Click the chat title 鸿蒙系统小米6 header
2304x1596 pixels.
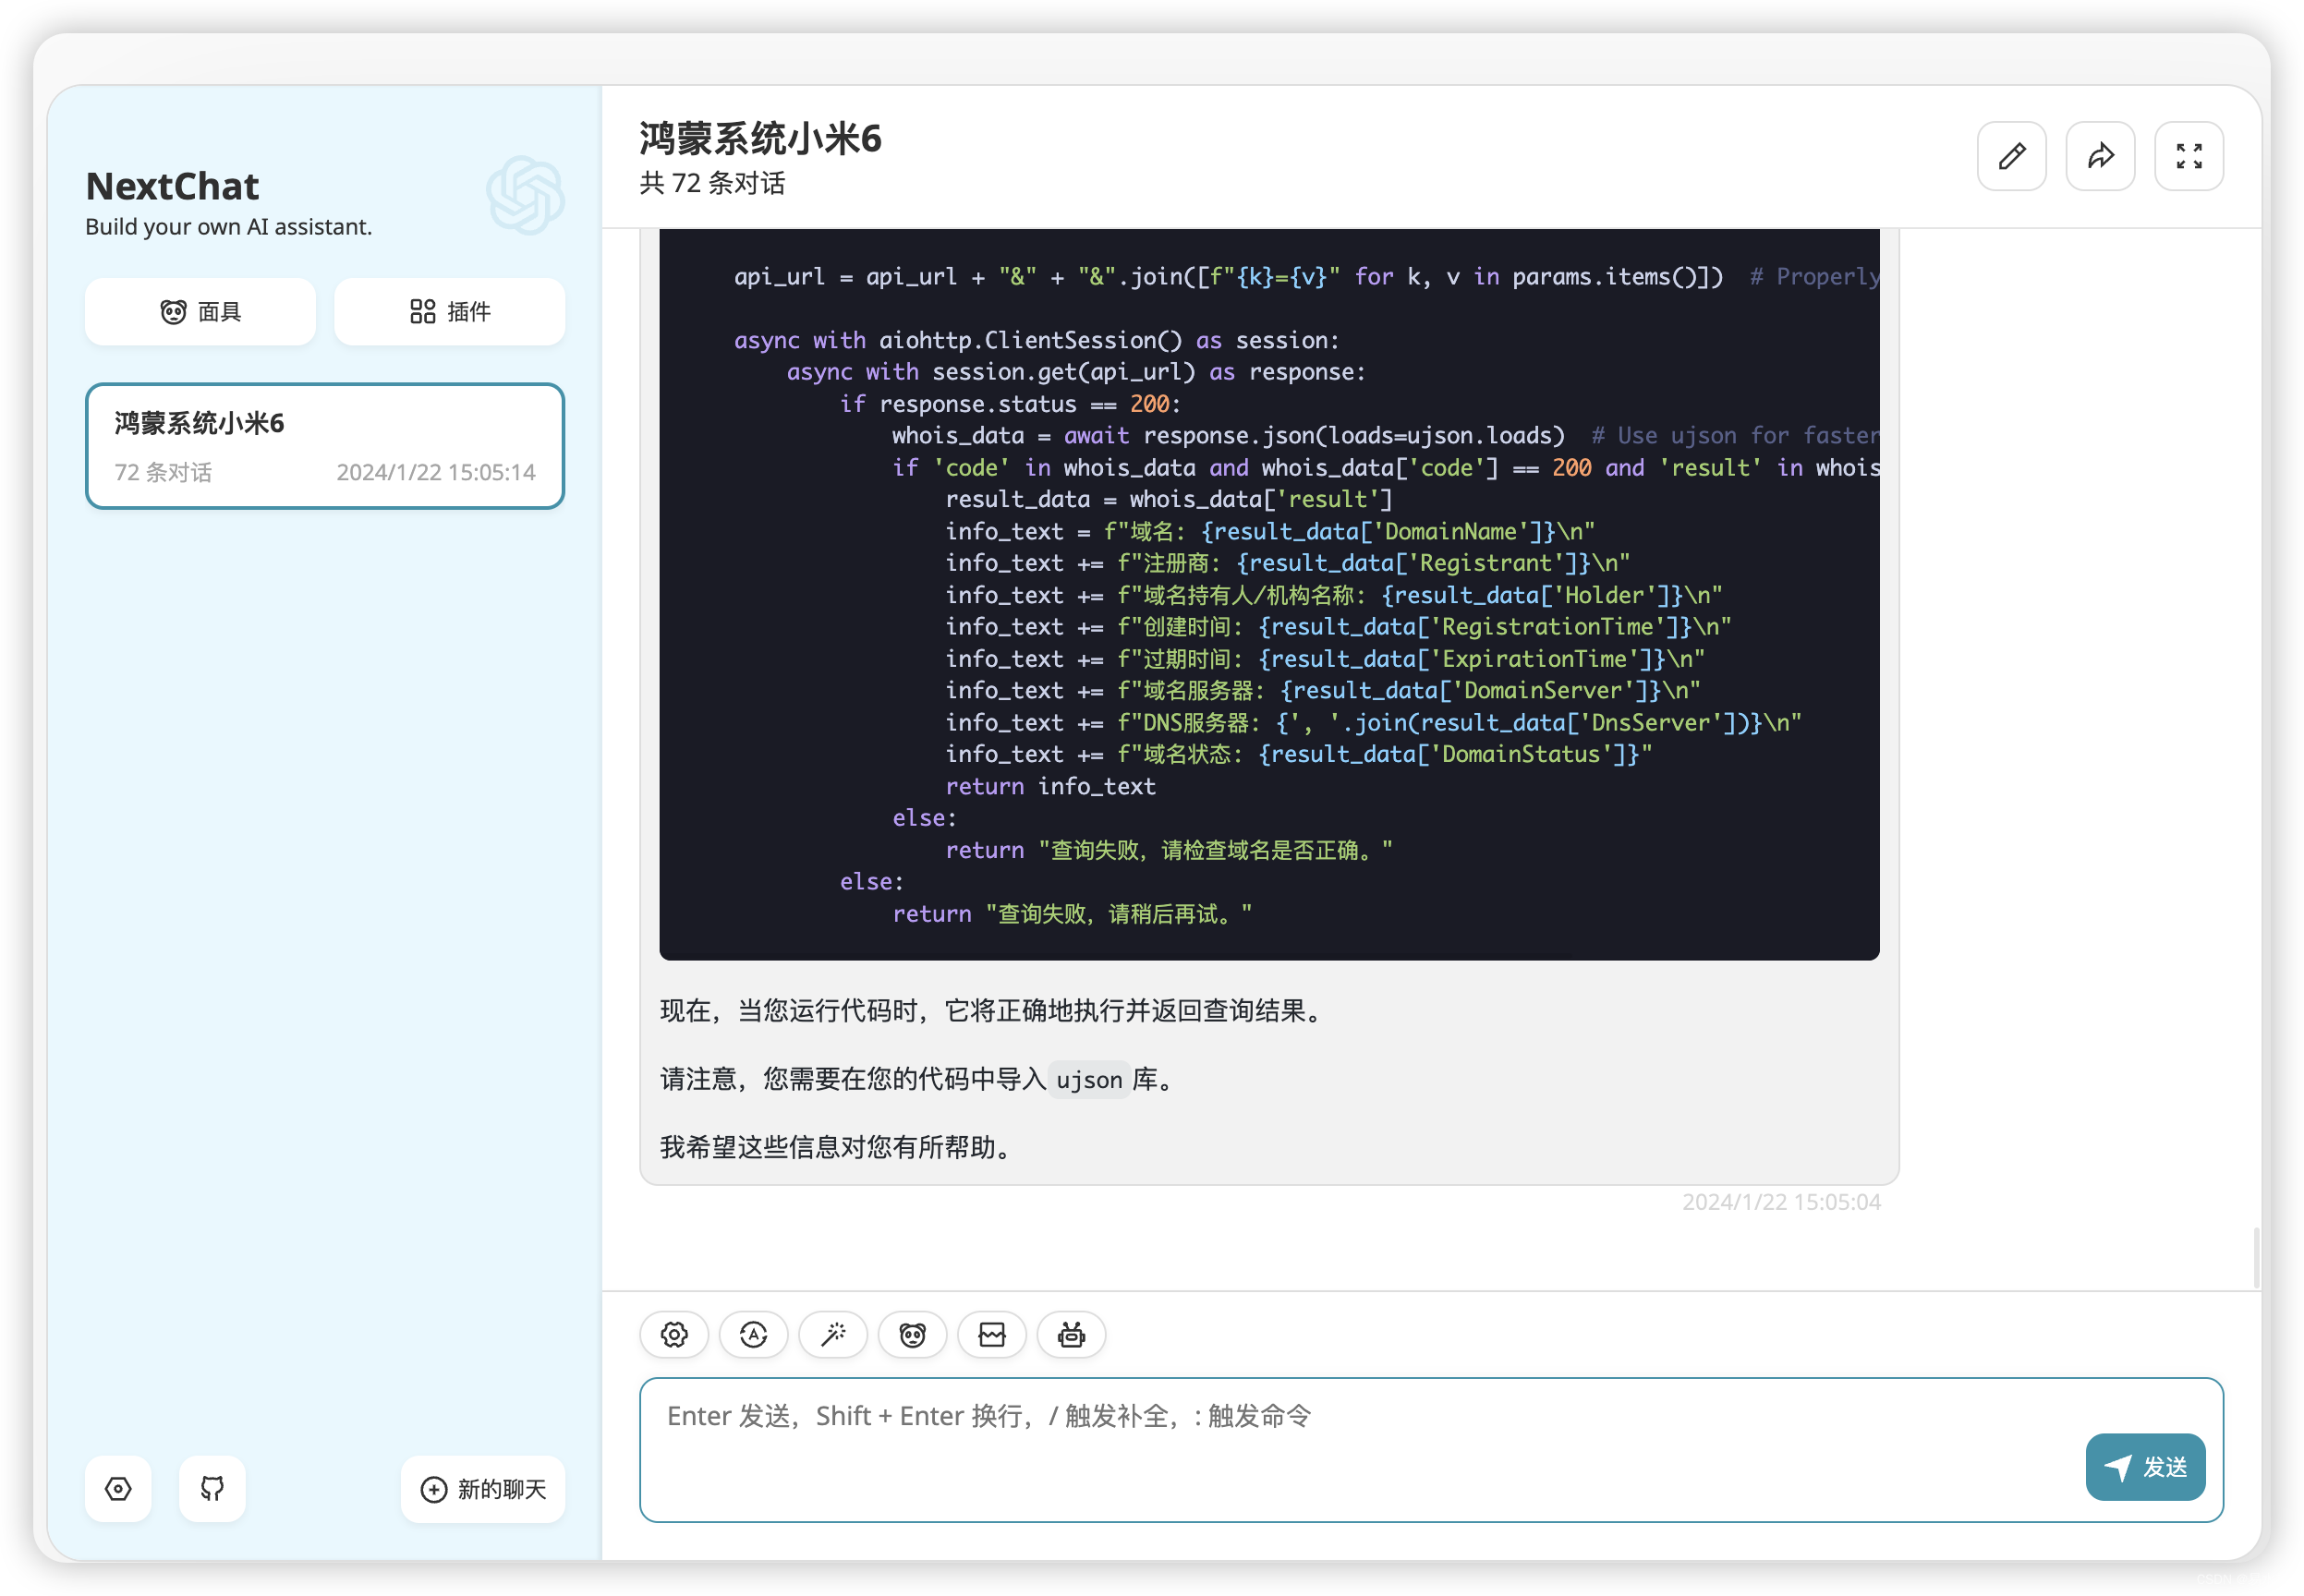760,138
